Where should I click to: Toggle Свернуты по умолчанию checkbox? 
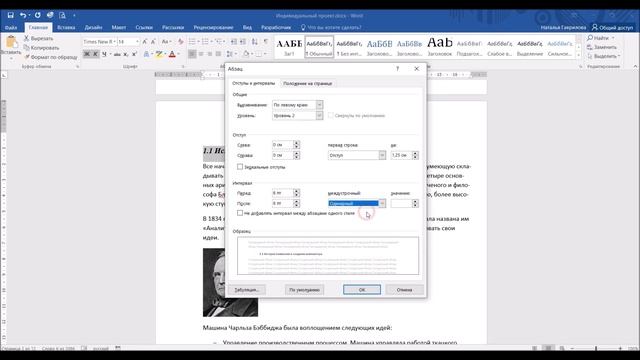pyautogui.click(x=331, y=116)
